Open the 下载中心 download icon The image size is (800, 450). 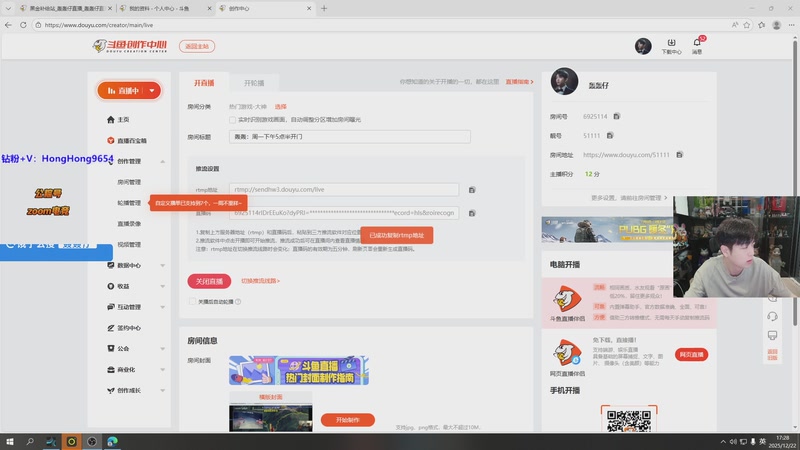pos(671,45)
